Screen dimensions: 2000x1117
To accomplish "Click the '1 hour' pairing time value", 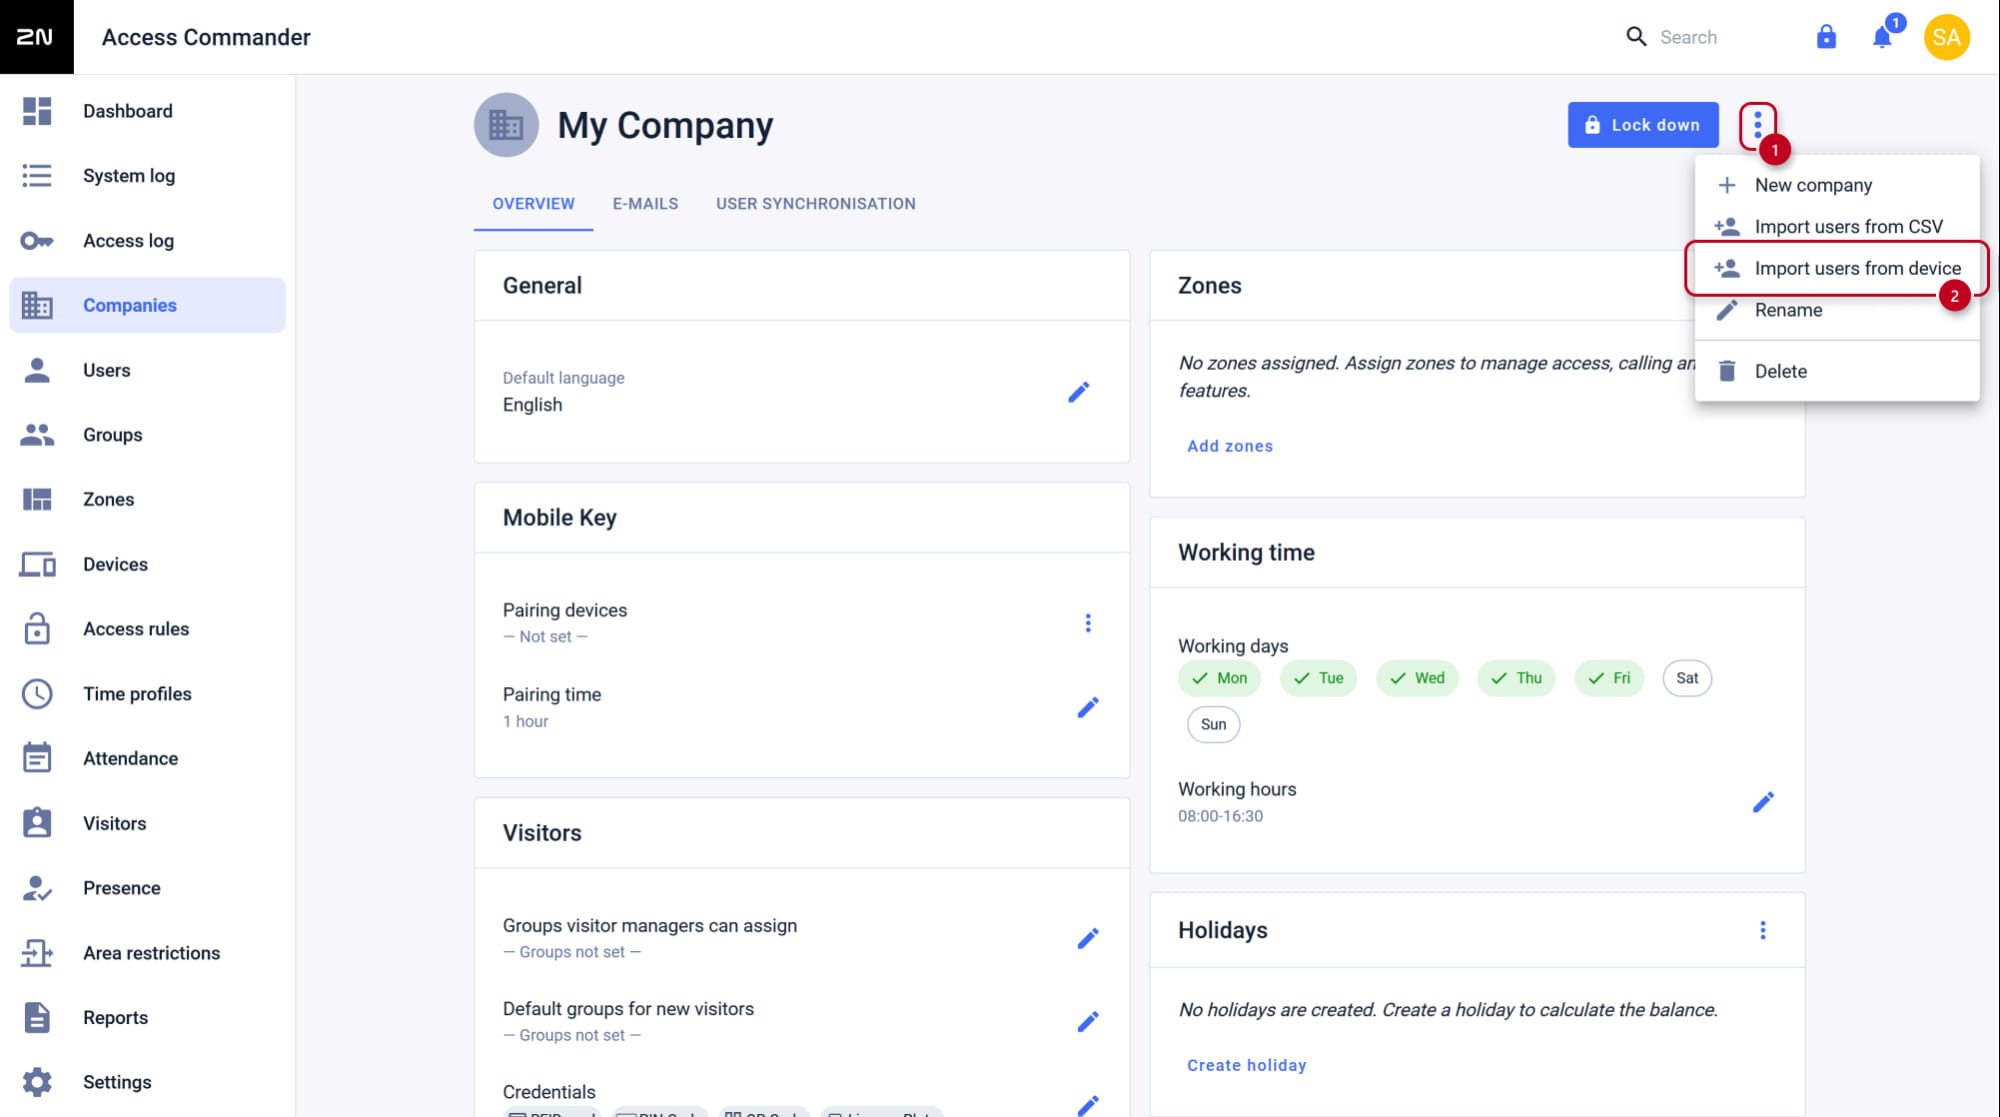I will pos(525,722).
